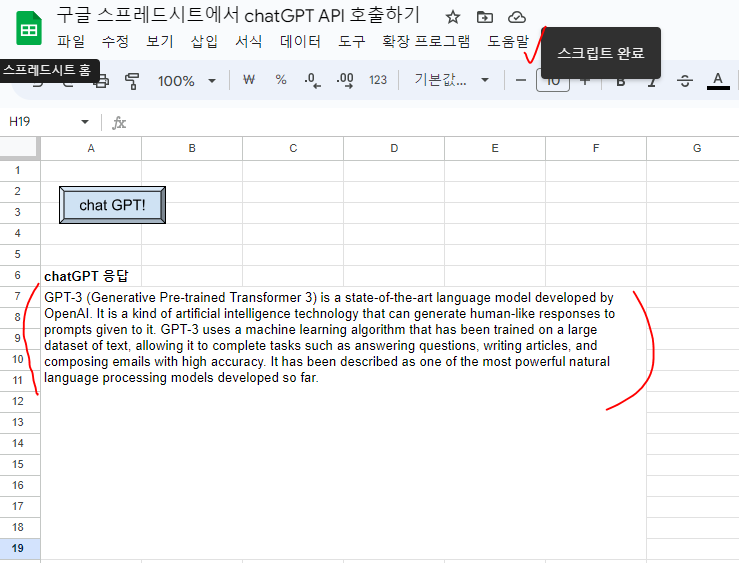Select column D header
739x563 pixels.
coord(394,148)
